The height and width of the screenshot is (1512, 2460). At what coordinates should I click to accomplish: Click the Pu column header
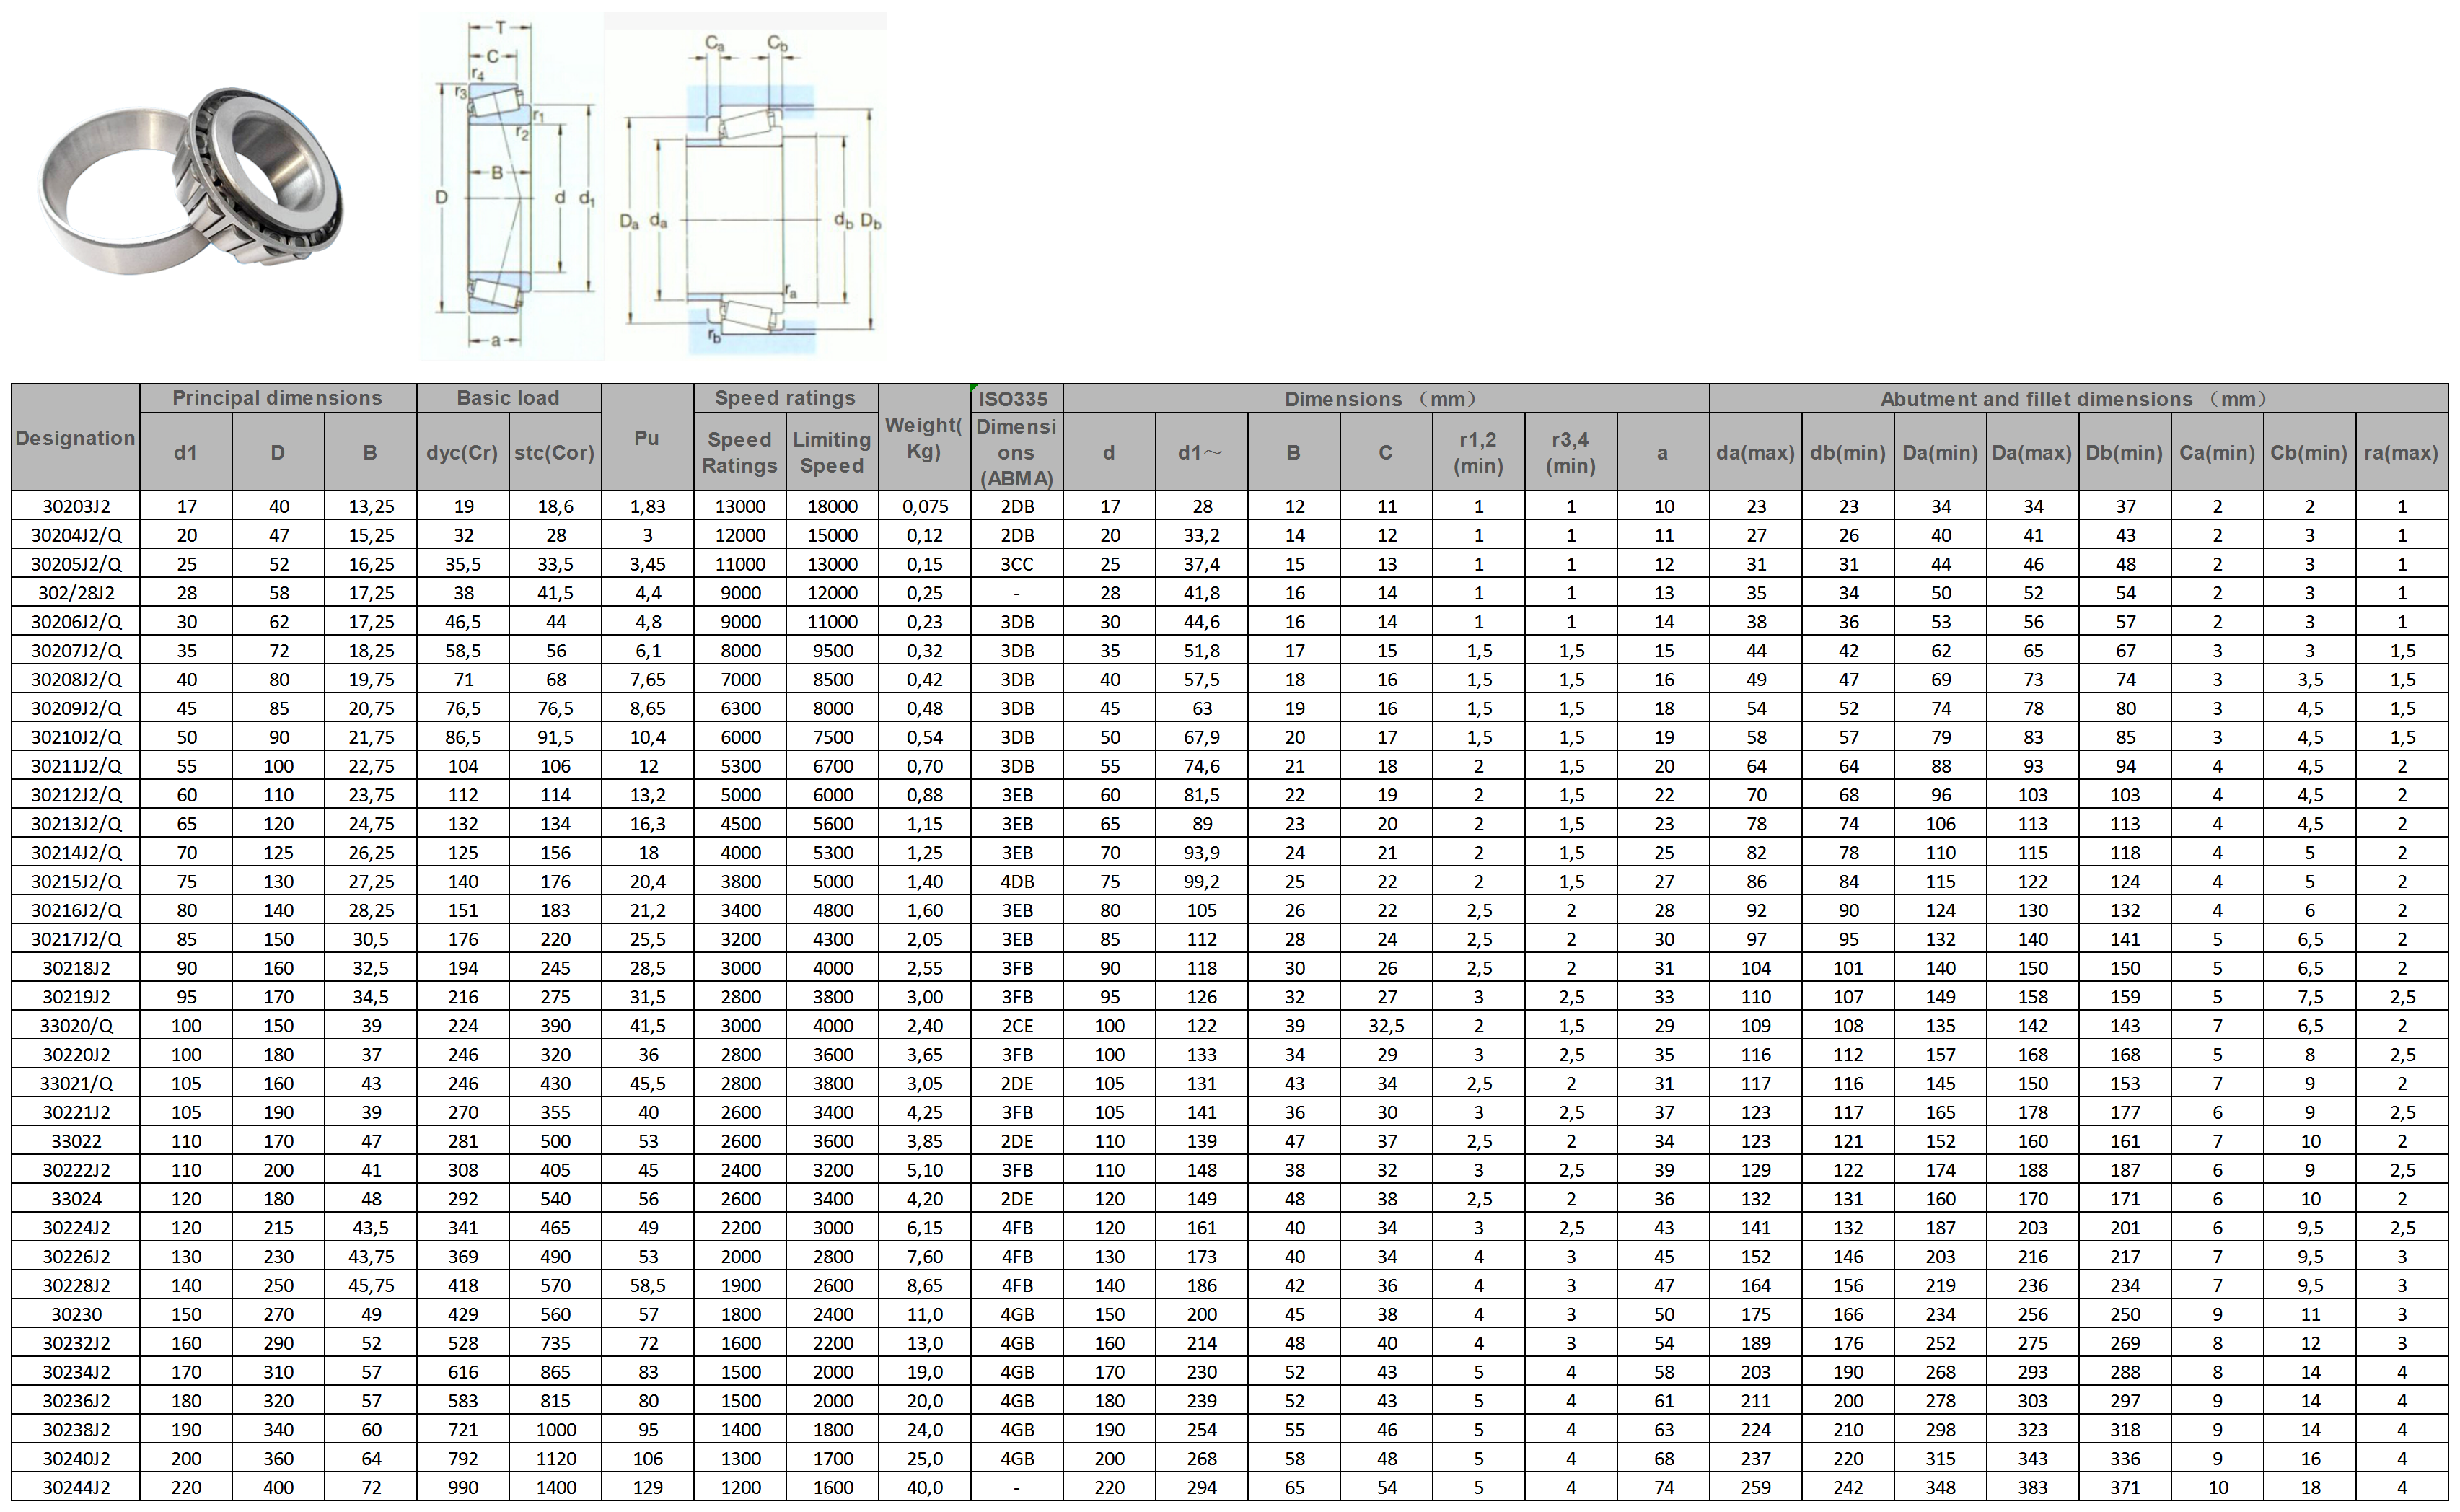tap(647, 438)
